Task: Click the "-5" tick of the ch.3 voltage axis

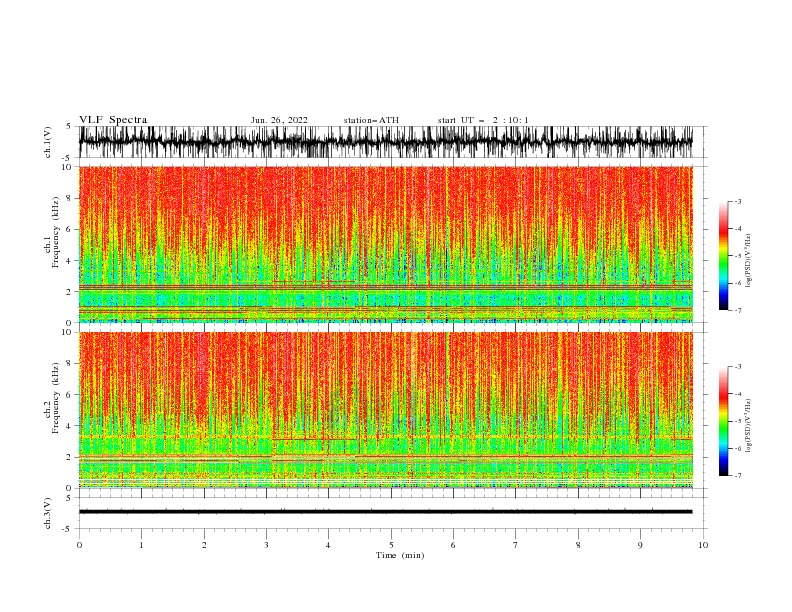Action: click(x=68, y=529)
